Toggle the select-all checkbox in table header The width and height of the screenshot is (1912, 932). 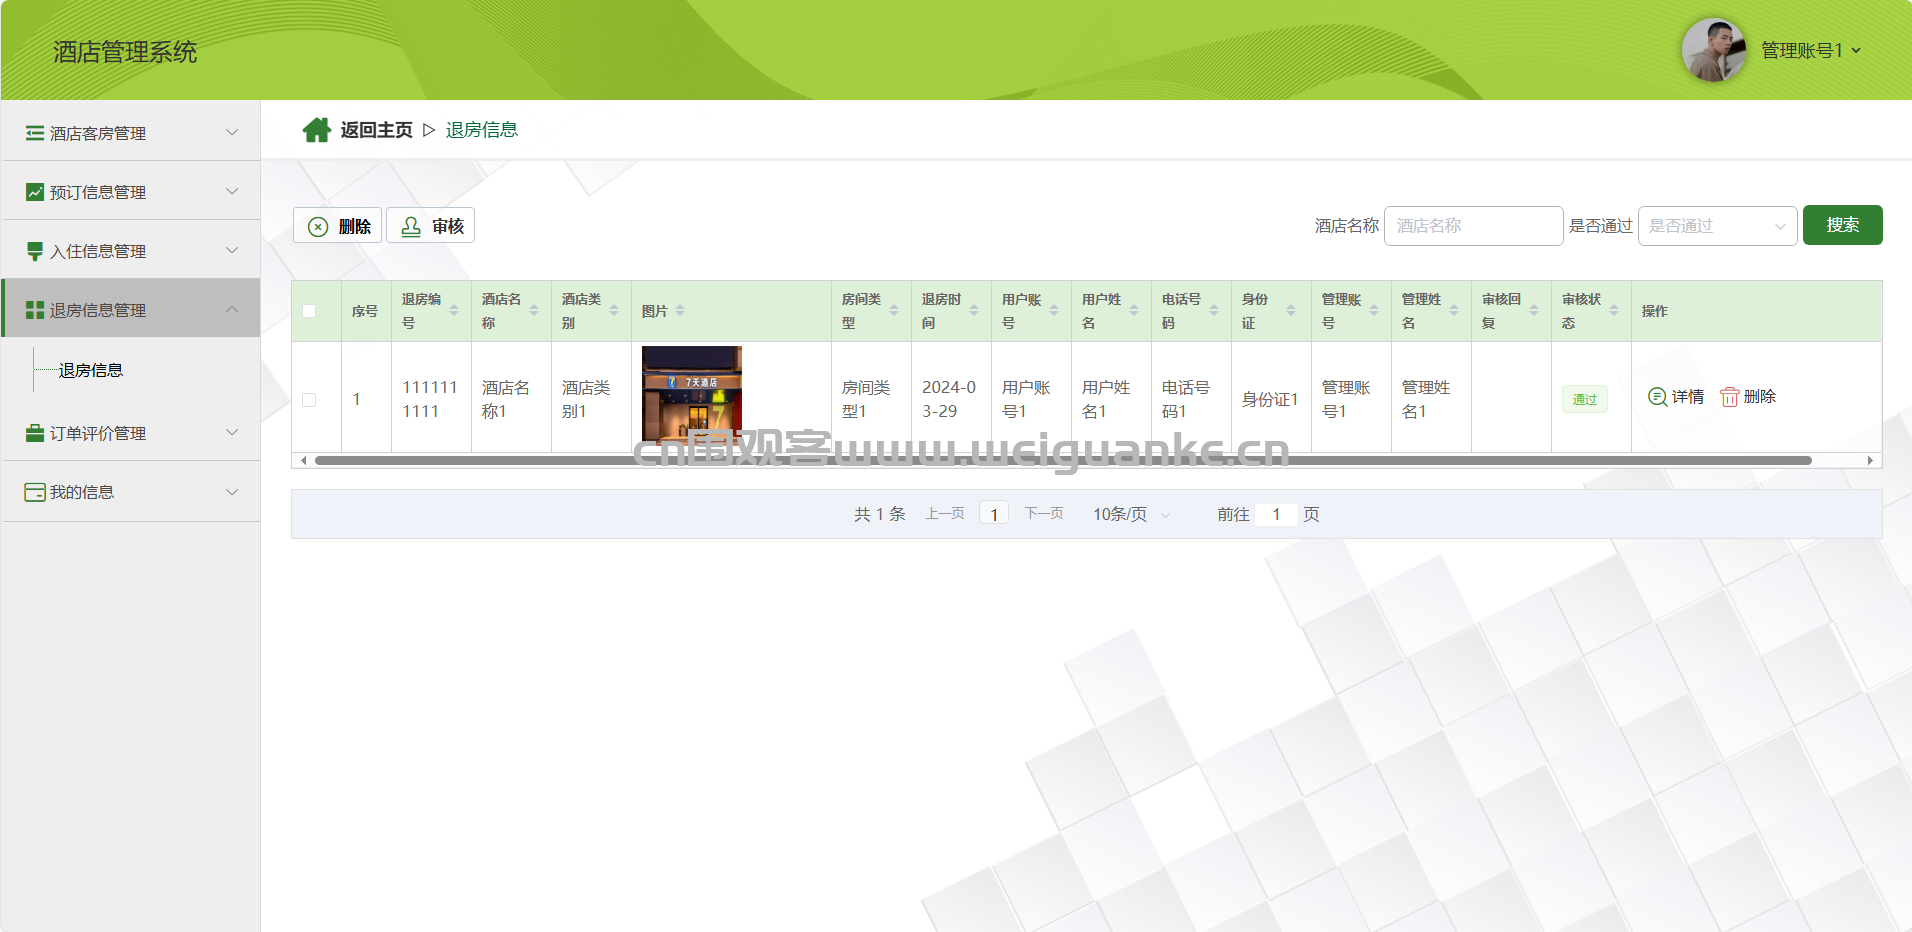(309, 311)
